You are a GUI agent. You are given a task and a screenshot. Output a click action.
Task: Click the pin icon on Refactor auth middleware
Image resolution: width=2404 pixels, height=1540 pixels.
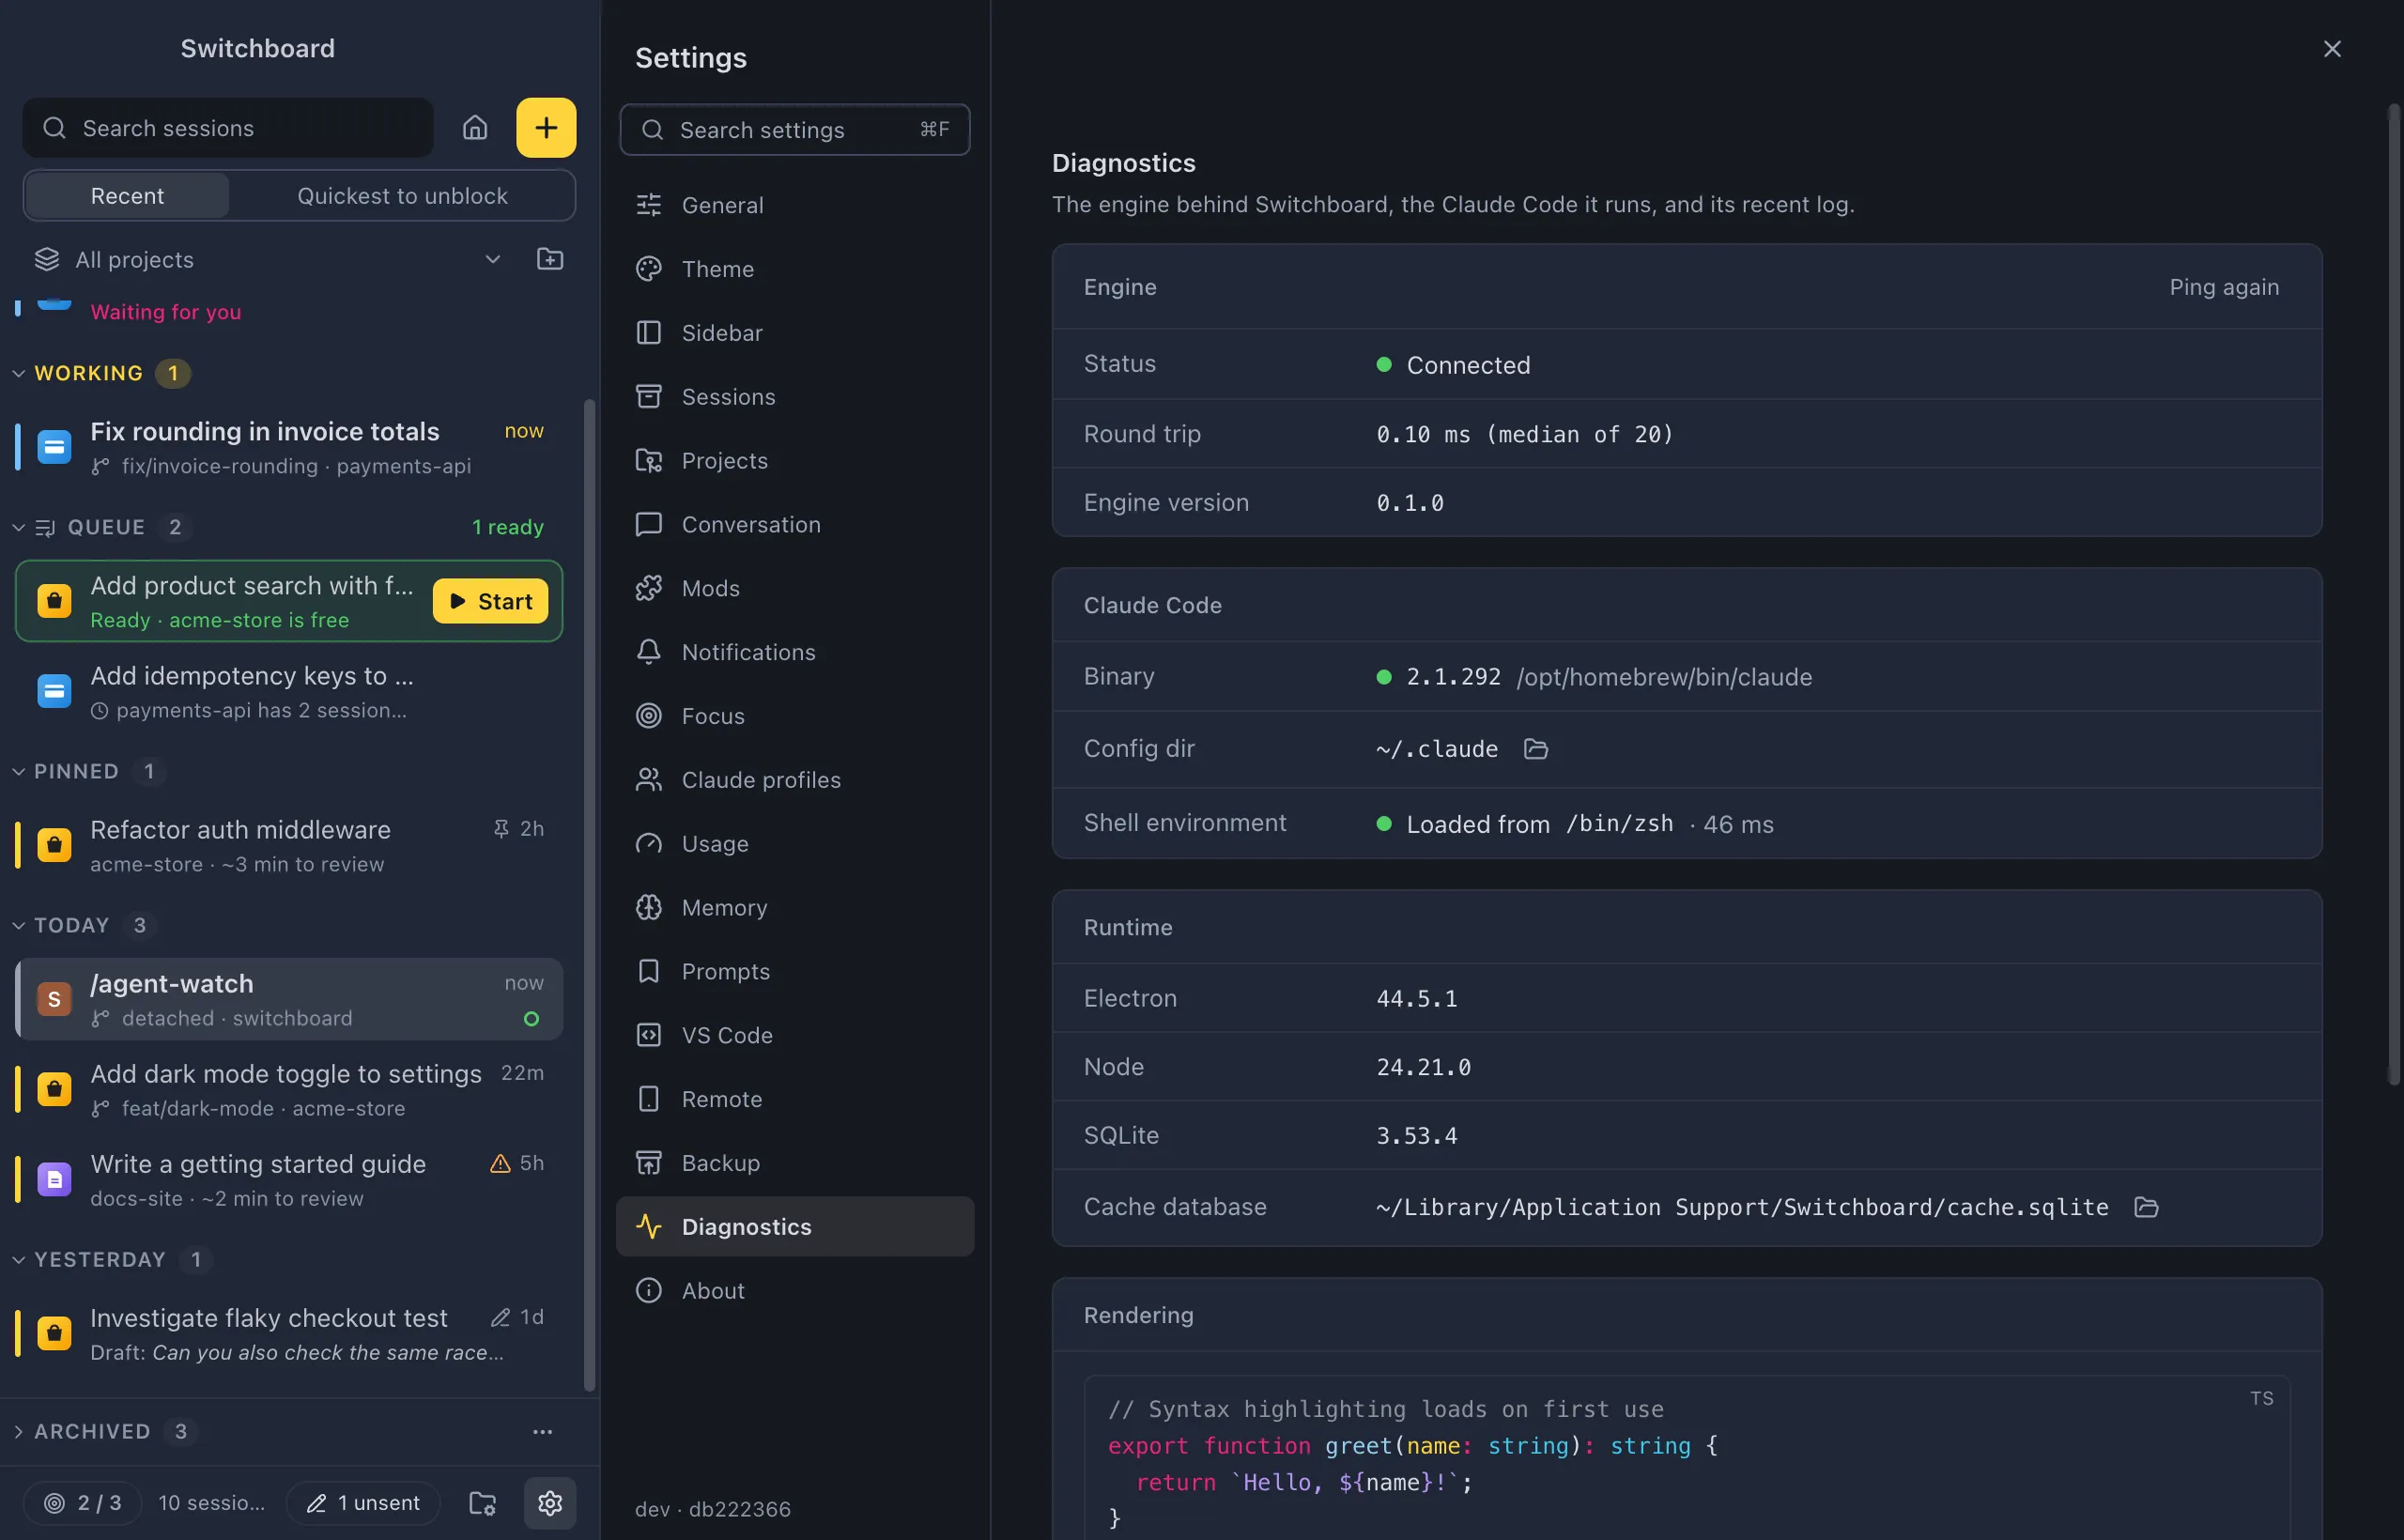pyautogui.click(x=501, y=828)
